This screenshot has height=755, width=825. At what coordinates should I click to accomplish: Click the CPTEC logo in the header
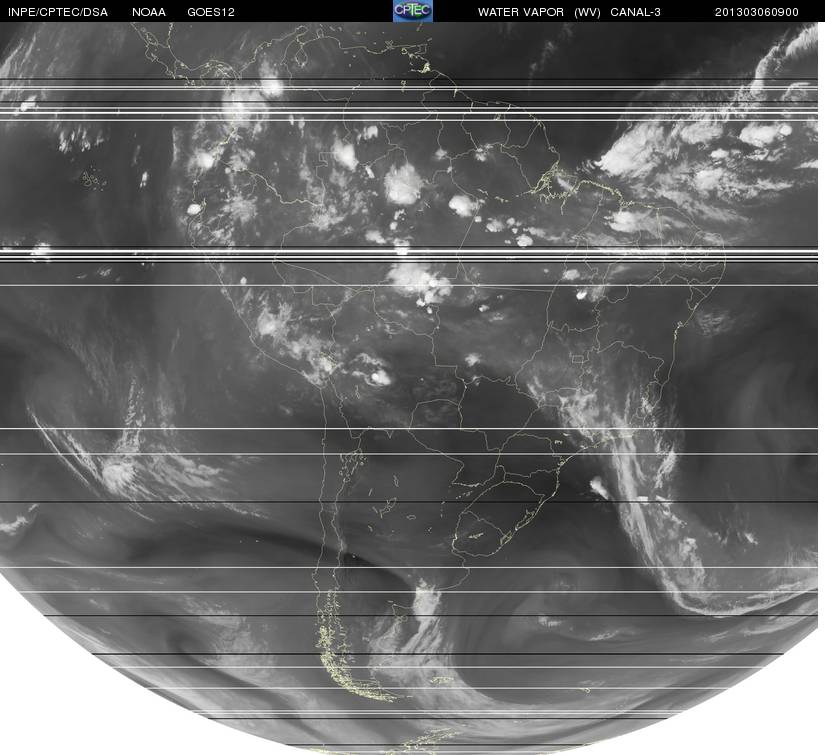tap(412, 11)
